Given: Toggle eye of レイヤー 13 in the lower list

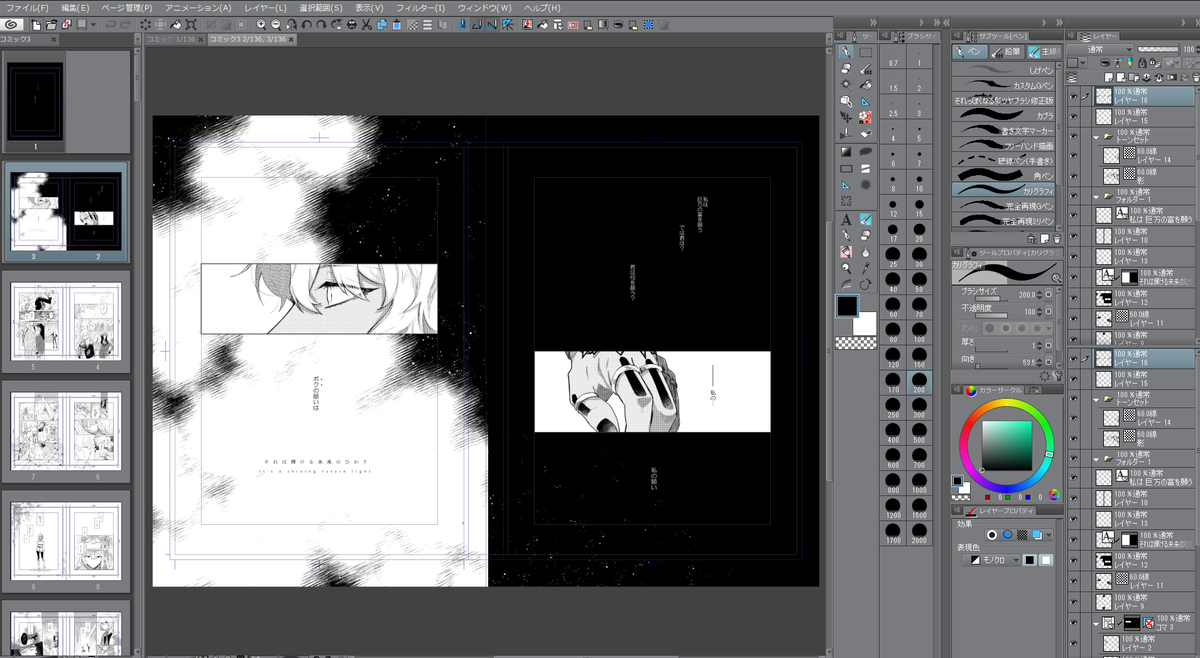Looking at the screenshot, I should (x=1074, y=519).
